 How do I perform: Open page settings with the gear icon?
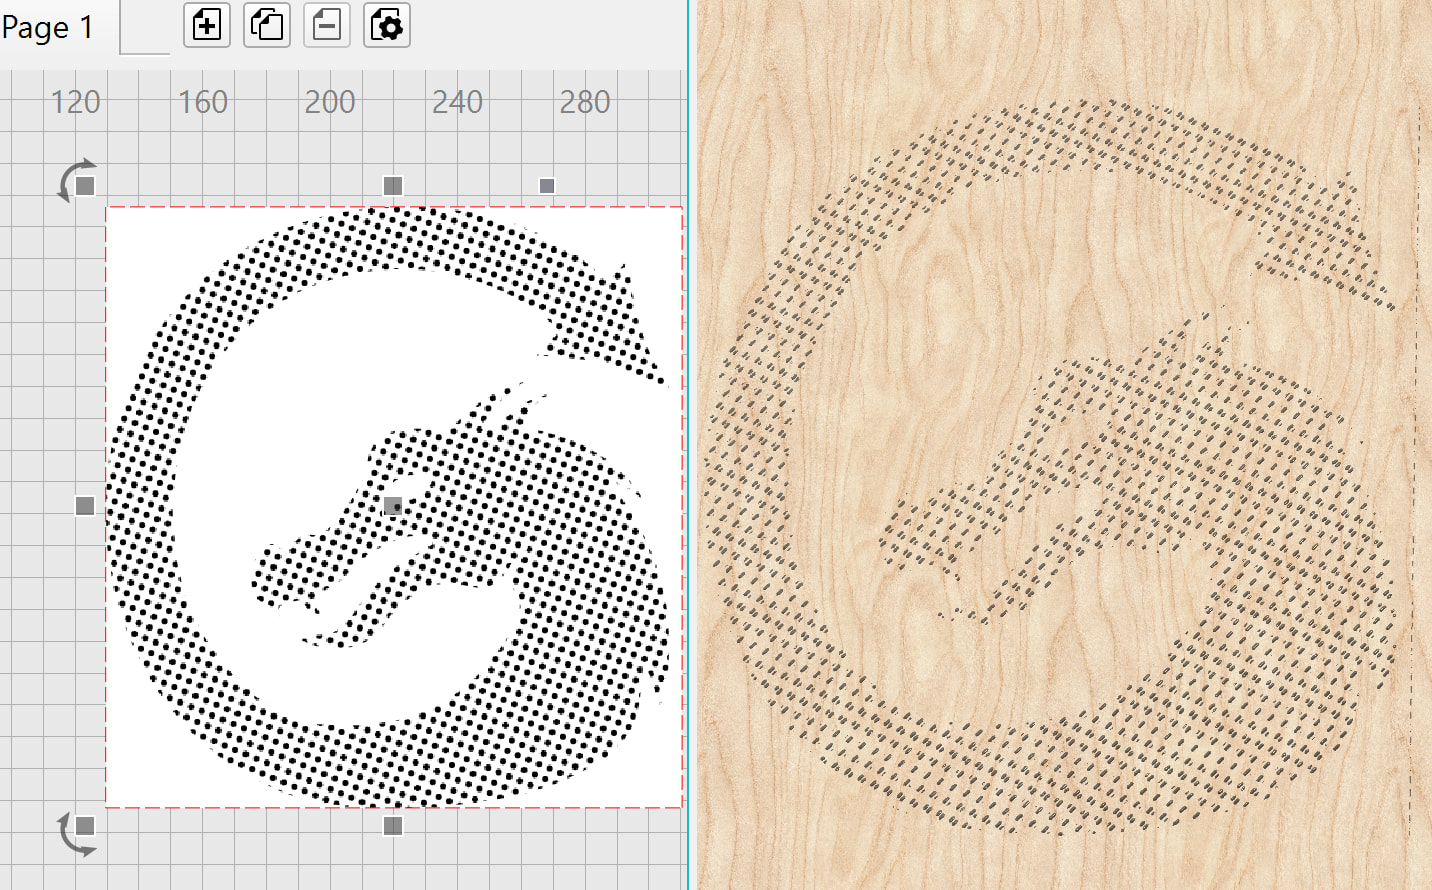pos(387,25)
